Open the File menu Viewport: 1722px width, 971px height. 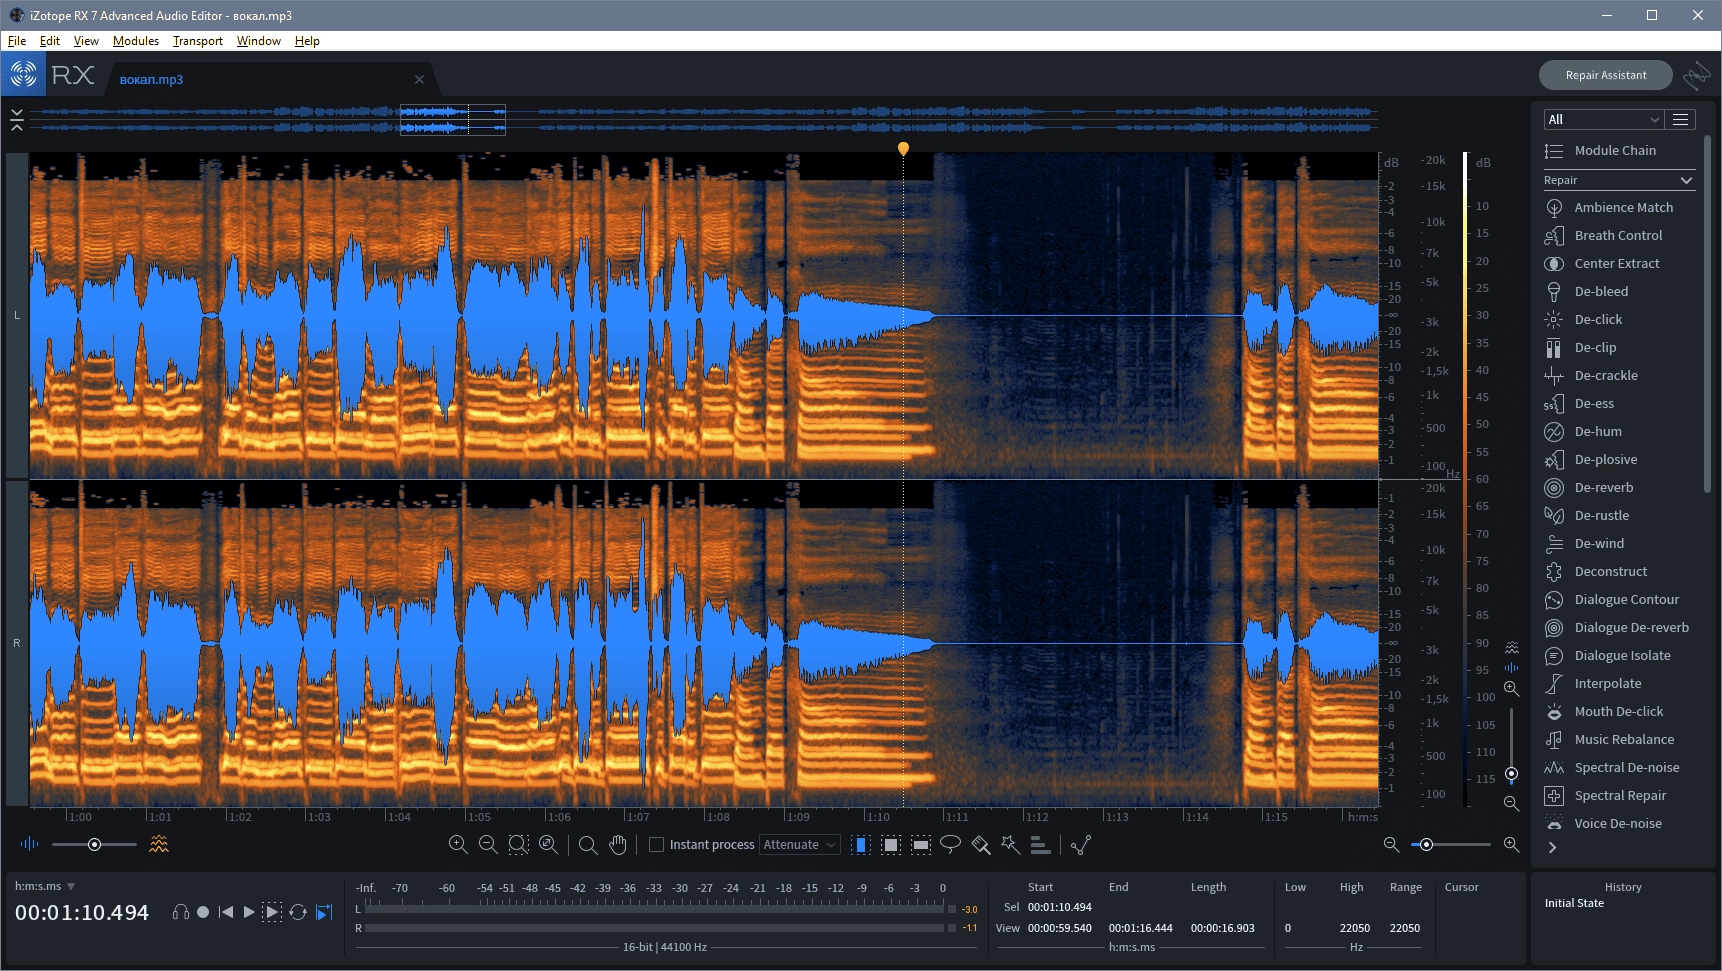[17, 41]
